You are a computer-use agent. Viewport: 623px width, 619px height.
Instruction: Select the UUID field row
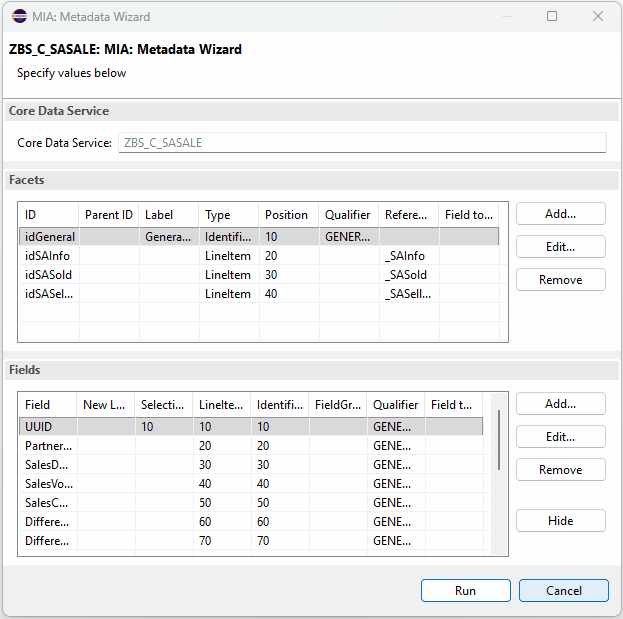pos(38,427)
